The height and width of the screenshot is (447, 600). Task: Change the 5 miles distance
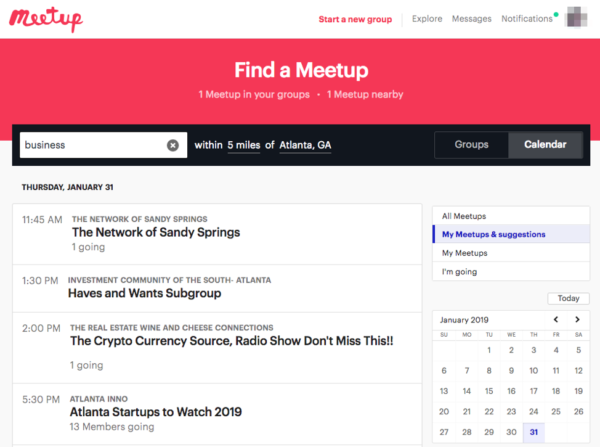(244, 145)
